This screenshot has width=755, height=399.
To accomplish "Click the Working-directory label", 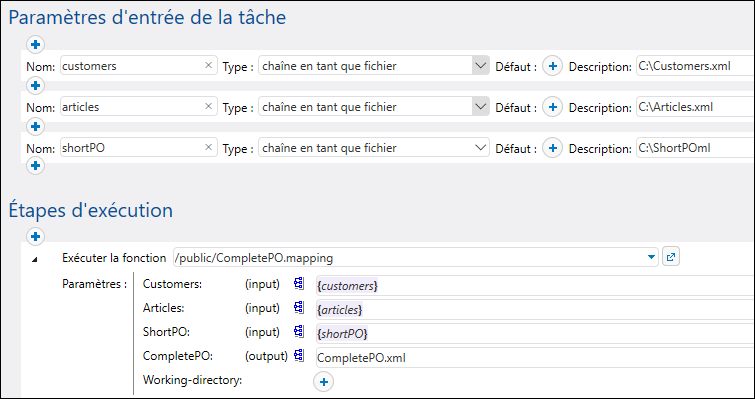I will click(192, 380).
